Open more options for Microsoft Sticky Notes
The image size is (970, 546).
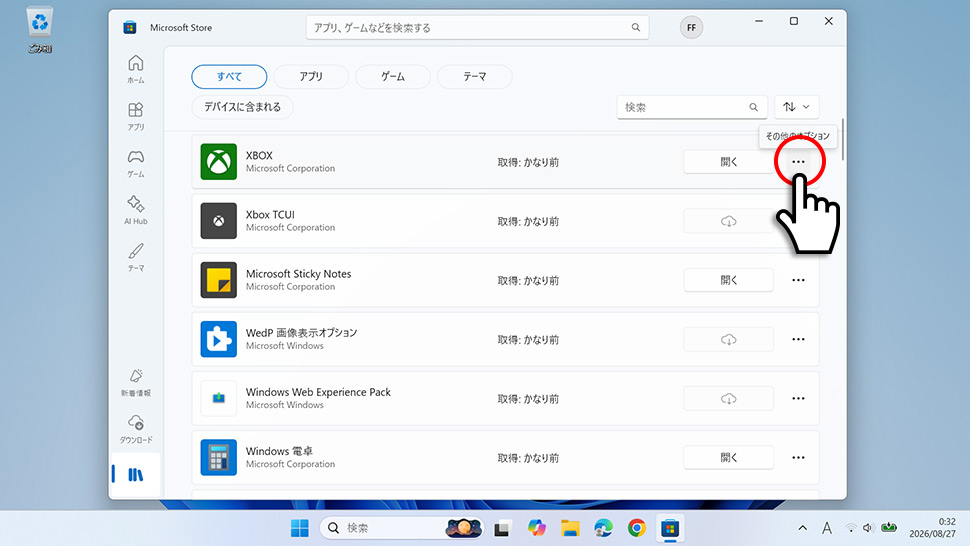[x=798, y=280]
